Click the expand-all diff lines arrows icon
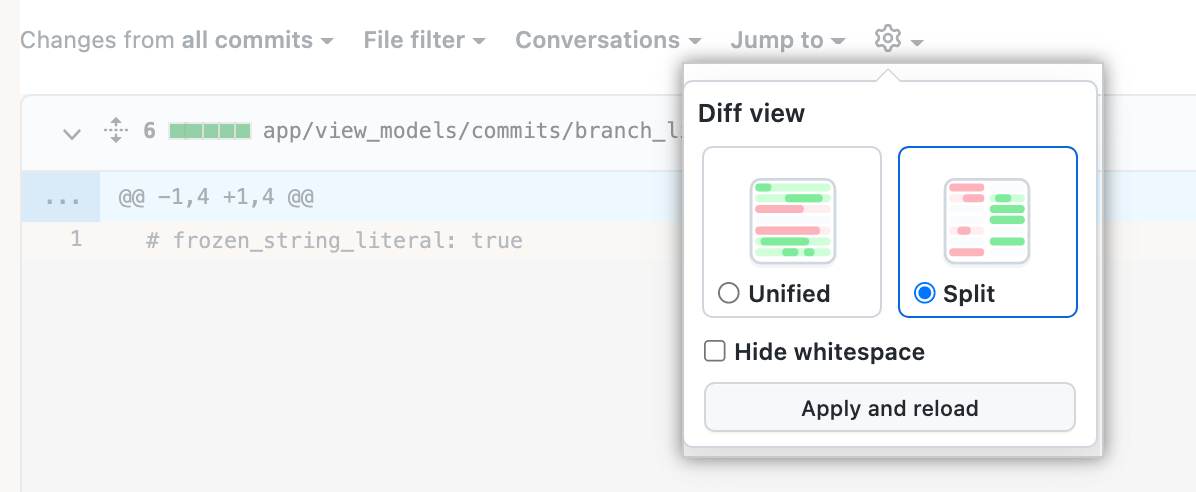The image size is (1196, 492). (x=115, y=131)
